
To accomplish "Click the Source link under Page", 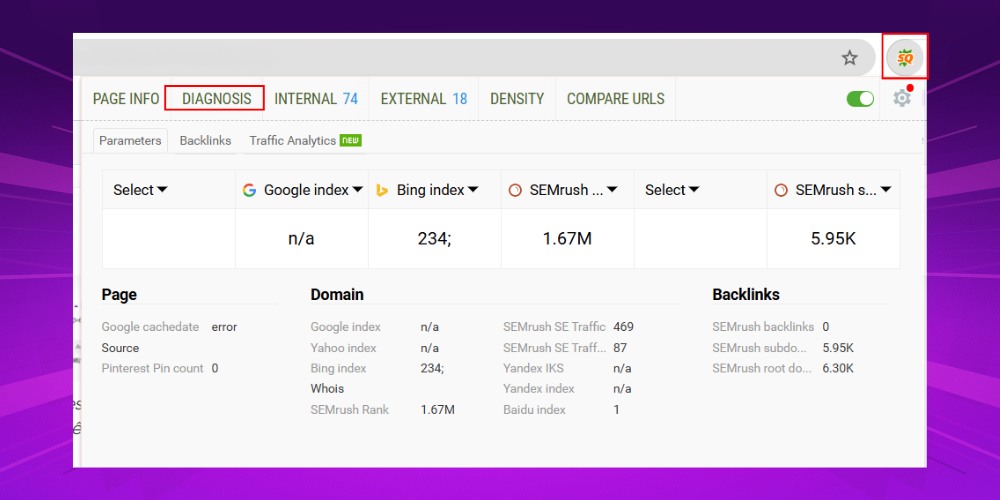I will (x=120, y=348).
